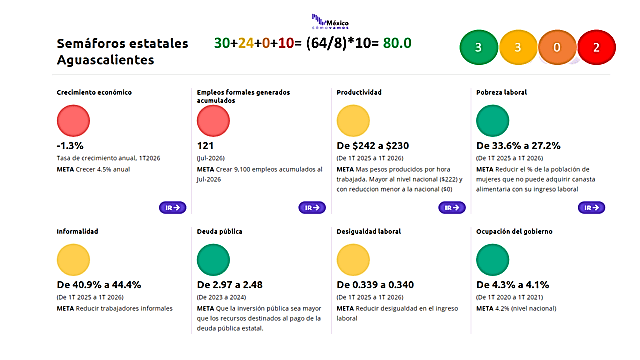Viewport: 640px width, 360px height.
Task: Open the IR link for Pobreza laboral
Action: (591, 207)
